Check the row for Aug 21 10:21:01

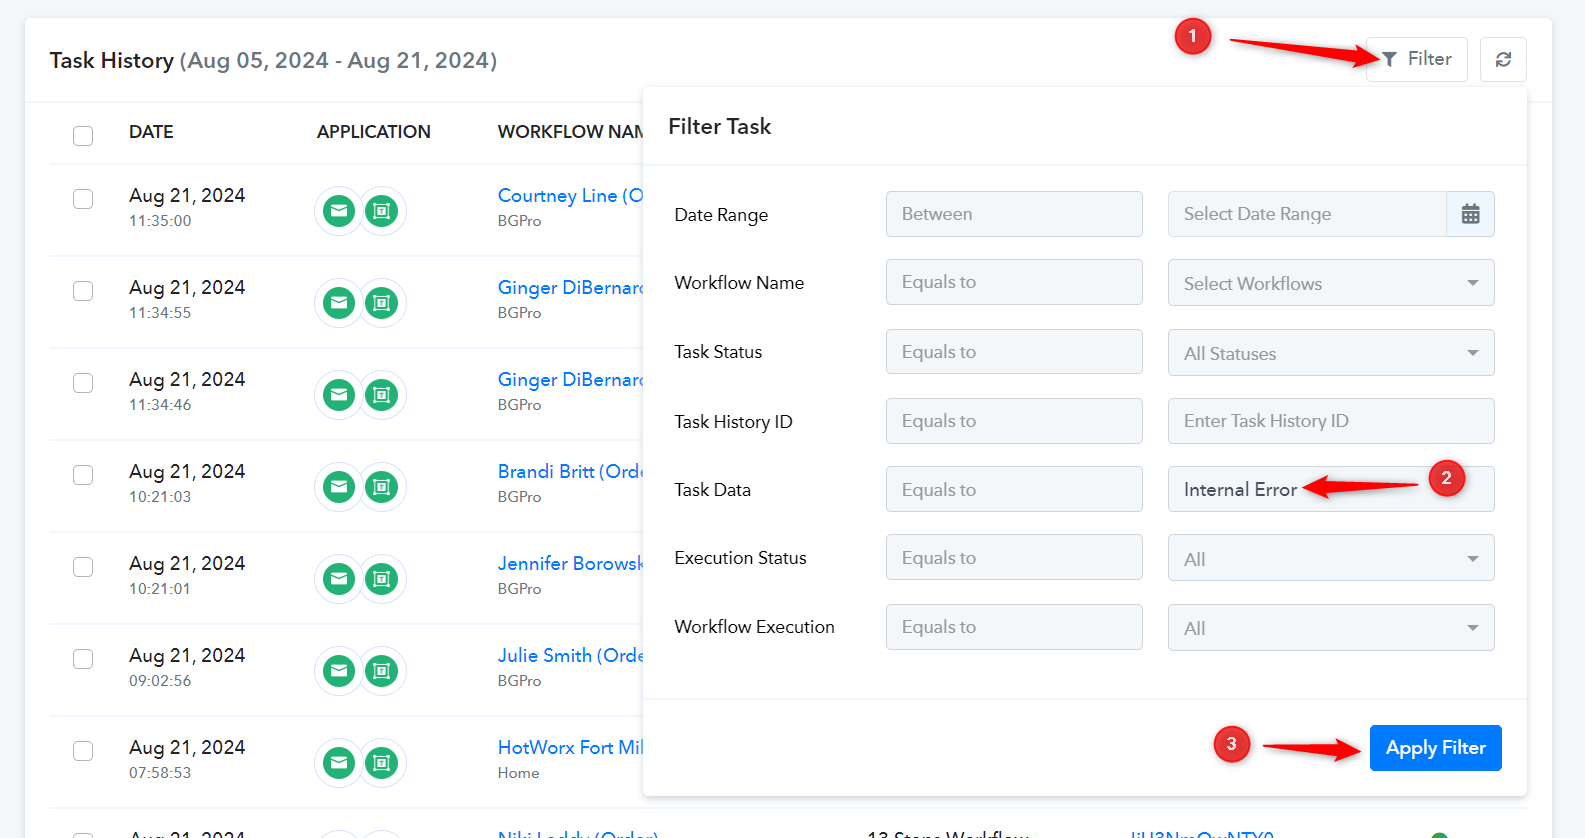[83, 567]
